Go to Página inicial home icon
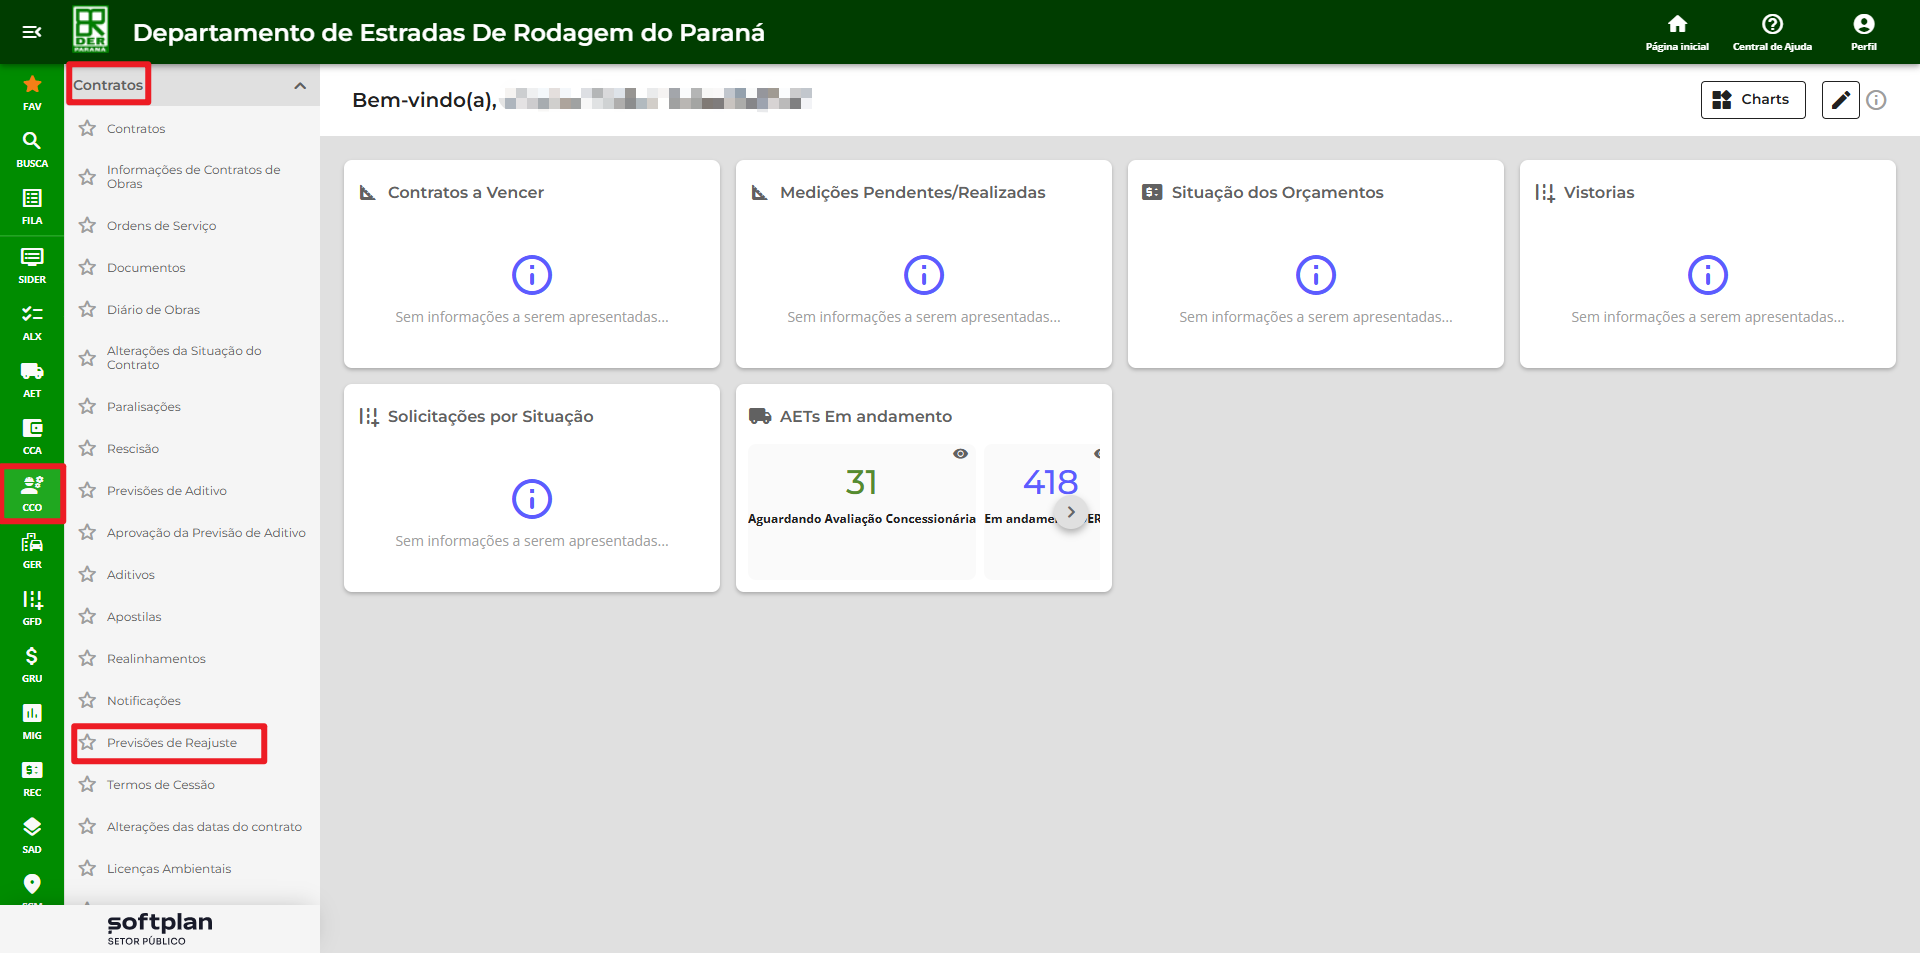 [x=1677, y=31]
